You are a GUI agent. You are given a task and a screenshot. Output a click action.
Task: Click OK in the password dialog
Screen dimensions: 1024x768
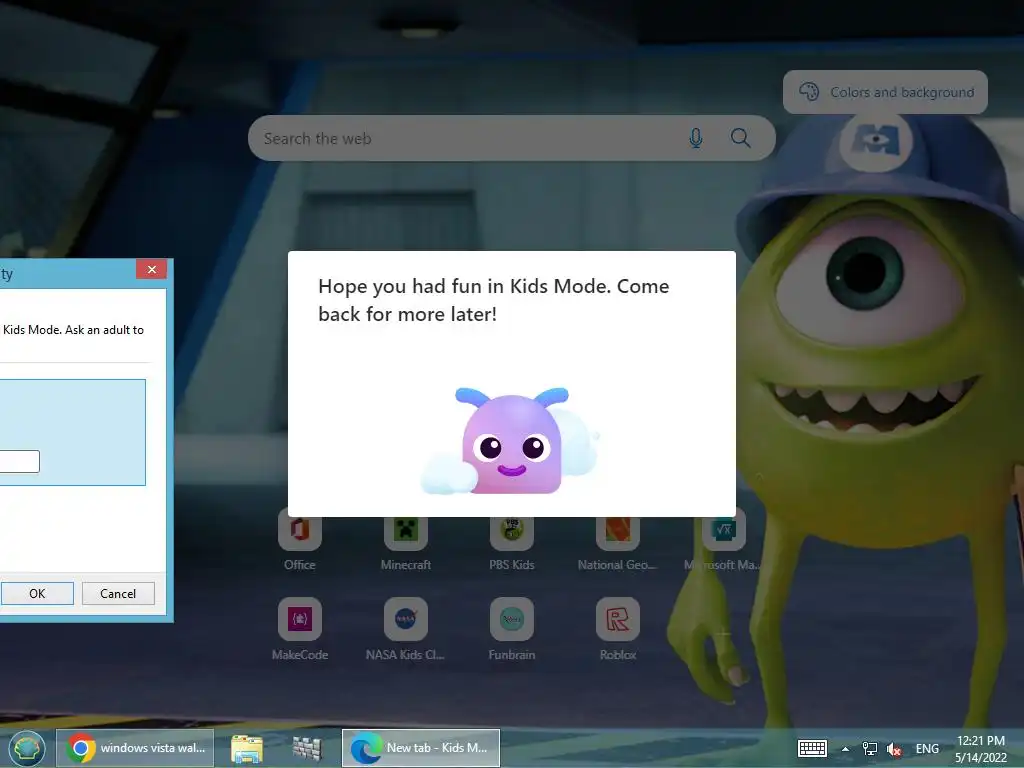pyautogui.click(x=37, y=593)
